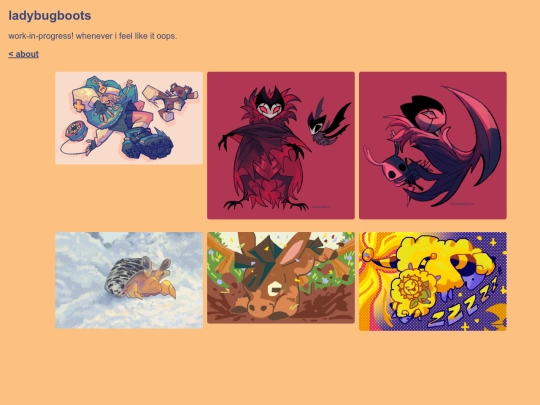Open the crescent-winged creature artwork

click(x=433, y=145)
